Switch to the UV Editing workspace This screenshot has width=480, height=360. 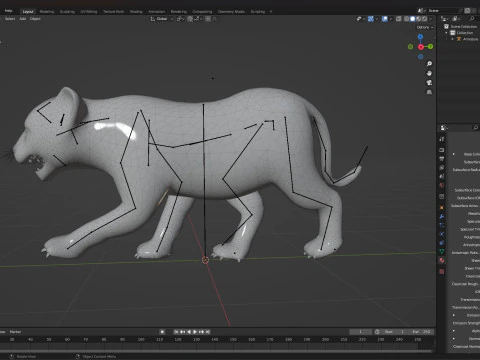(x=89, y=11)
